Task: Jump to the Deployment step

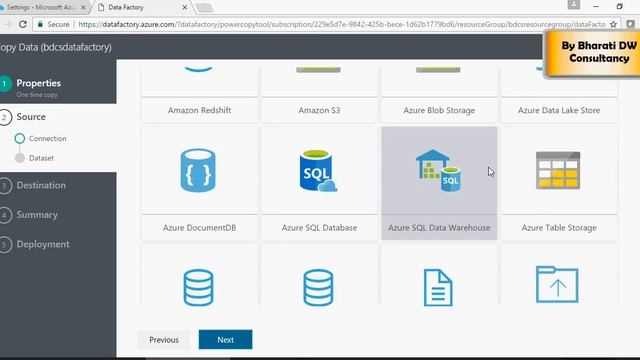Action: click(x=43, y=244)
